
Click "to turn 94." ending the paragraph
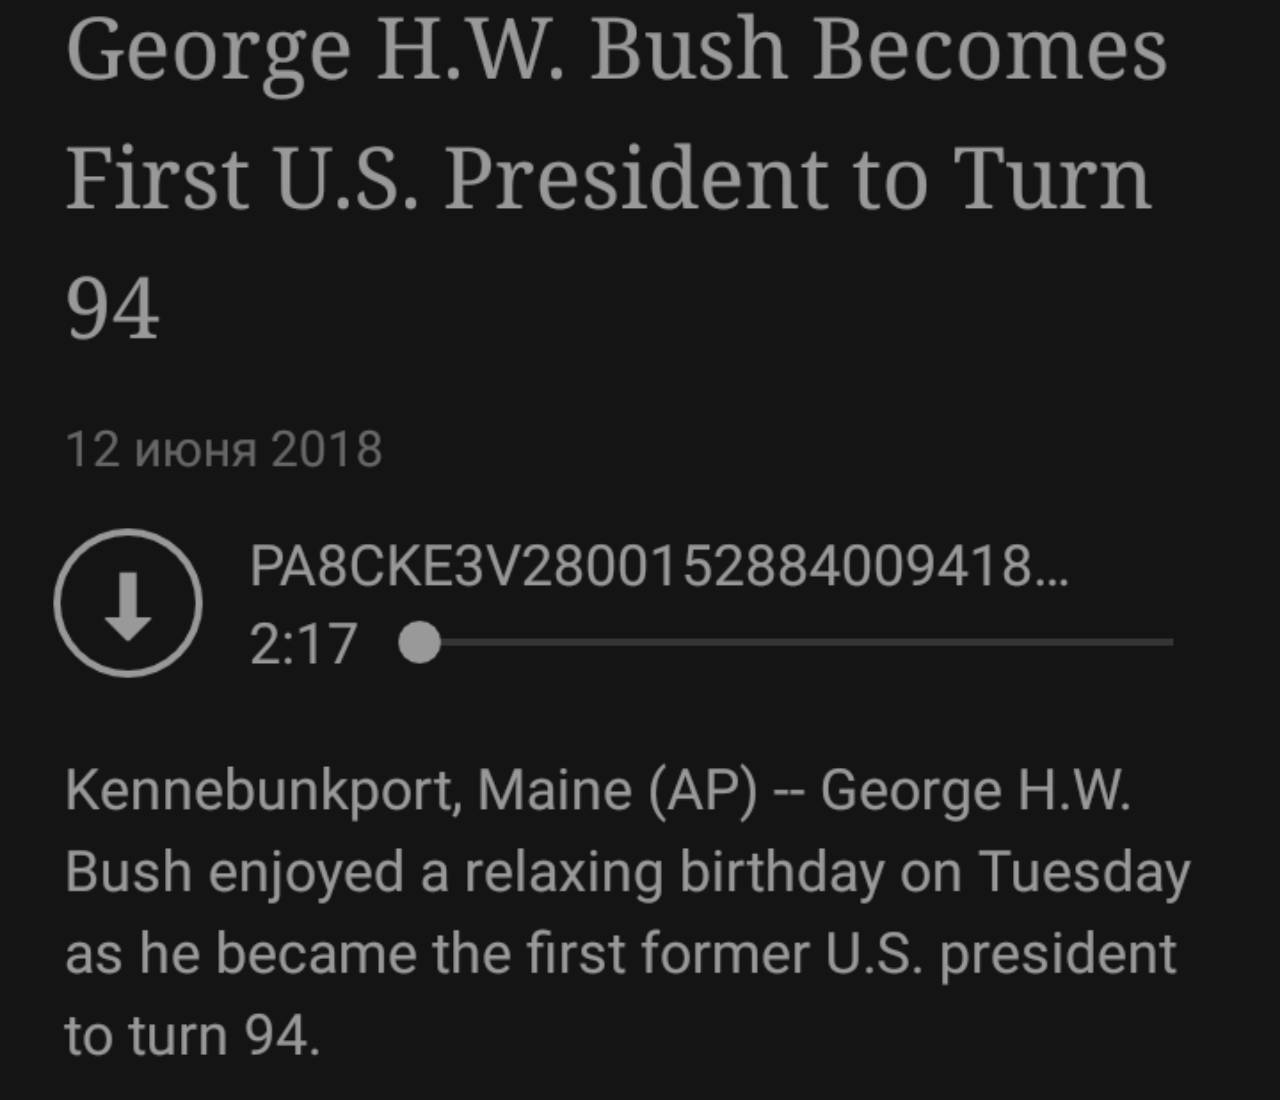(192, 1034)
